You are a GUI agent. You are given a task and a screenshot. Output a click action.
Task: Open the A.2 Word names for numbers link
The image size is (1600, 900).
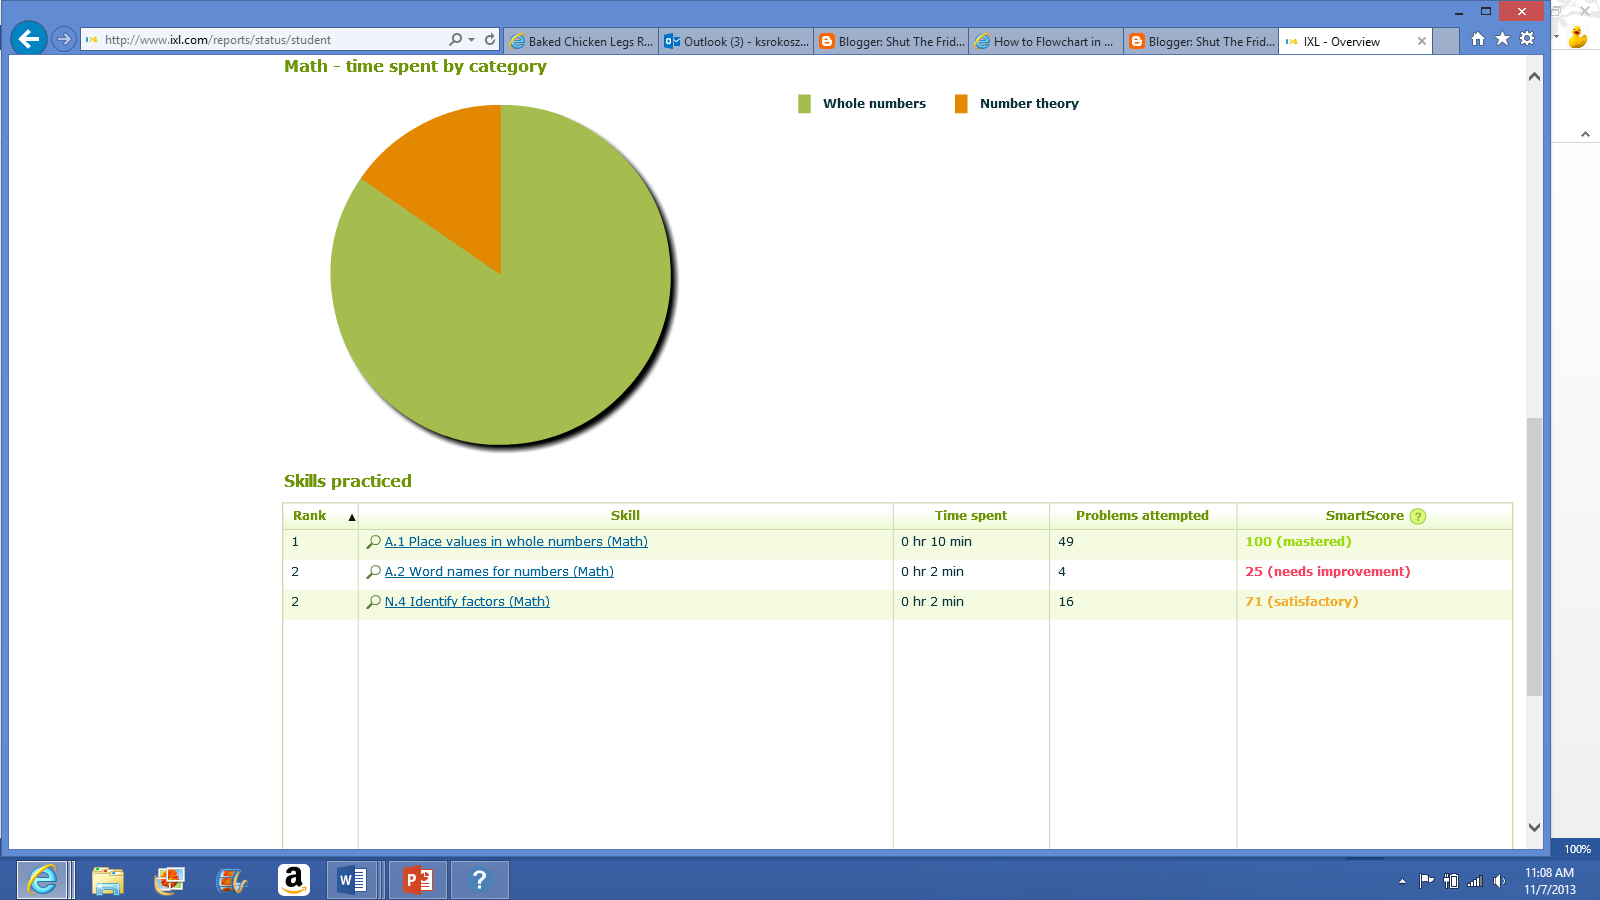(499, 571)
